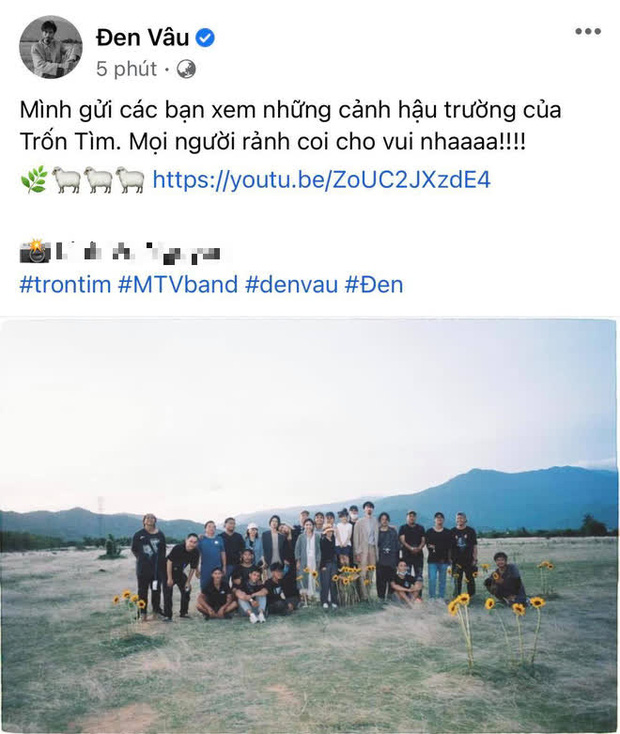Open the three-dot post options menu

(588, 31)
